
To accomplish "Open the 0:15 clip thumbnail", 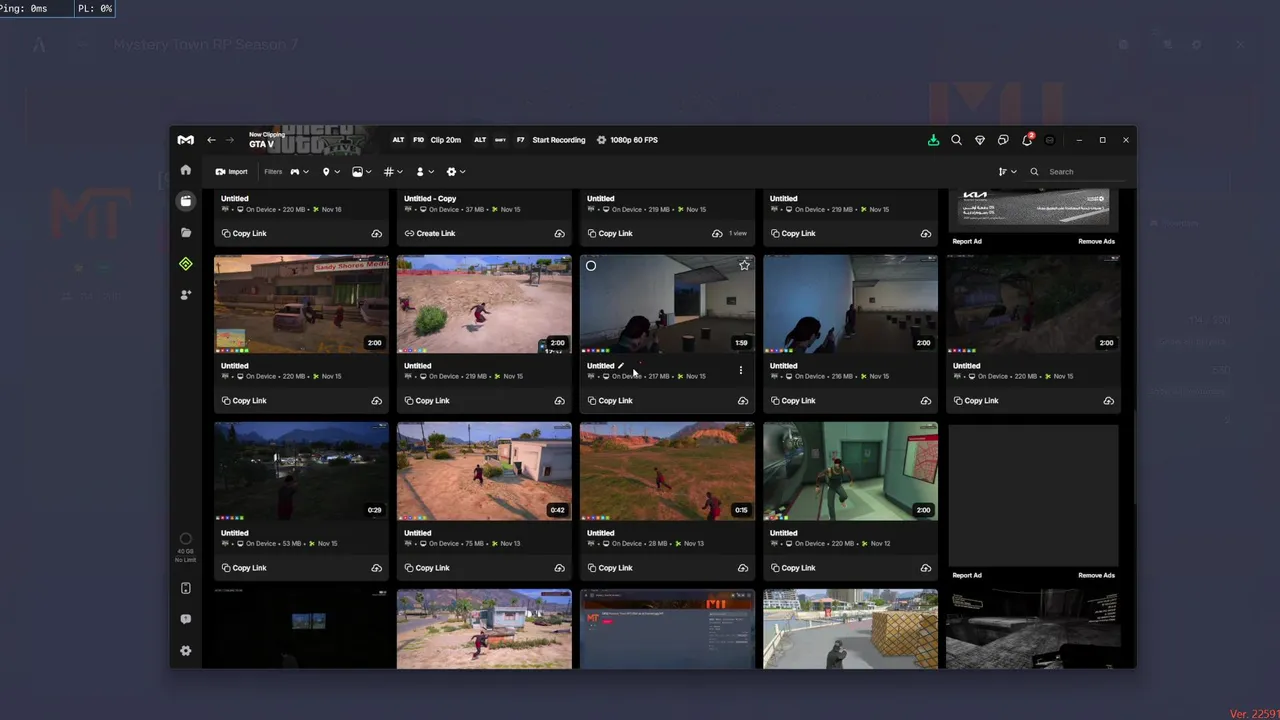I will click(667, 471).
